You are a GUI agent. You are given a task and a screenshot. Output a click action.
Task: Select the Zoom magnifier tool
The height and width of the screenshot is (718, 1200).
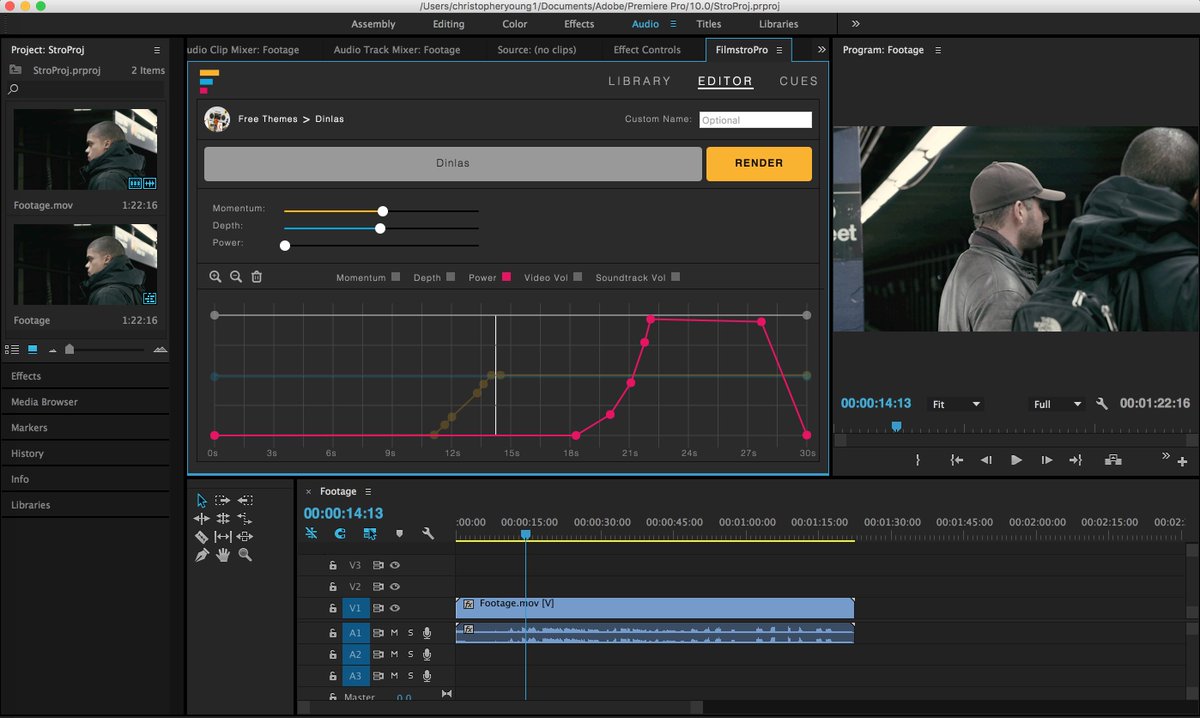pos(245,554)
